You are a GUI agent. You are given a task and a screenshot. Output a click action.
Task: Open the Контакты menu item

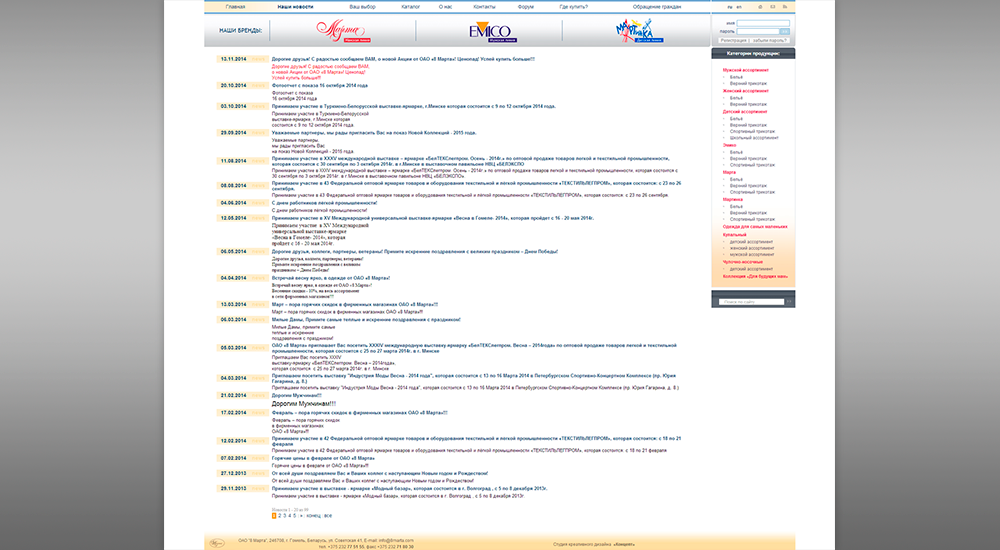pos(485,6)
